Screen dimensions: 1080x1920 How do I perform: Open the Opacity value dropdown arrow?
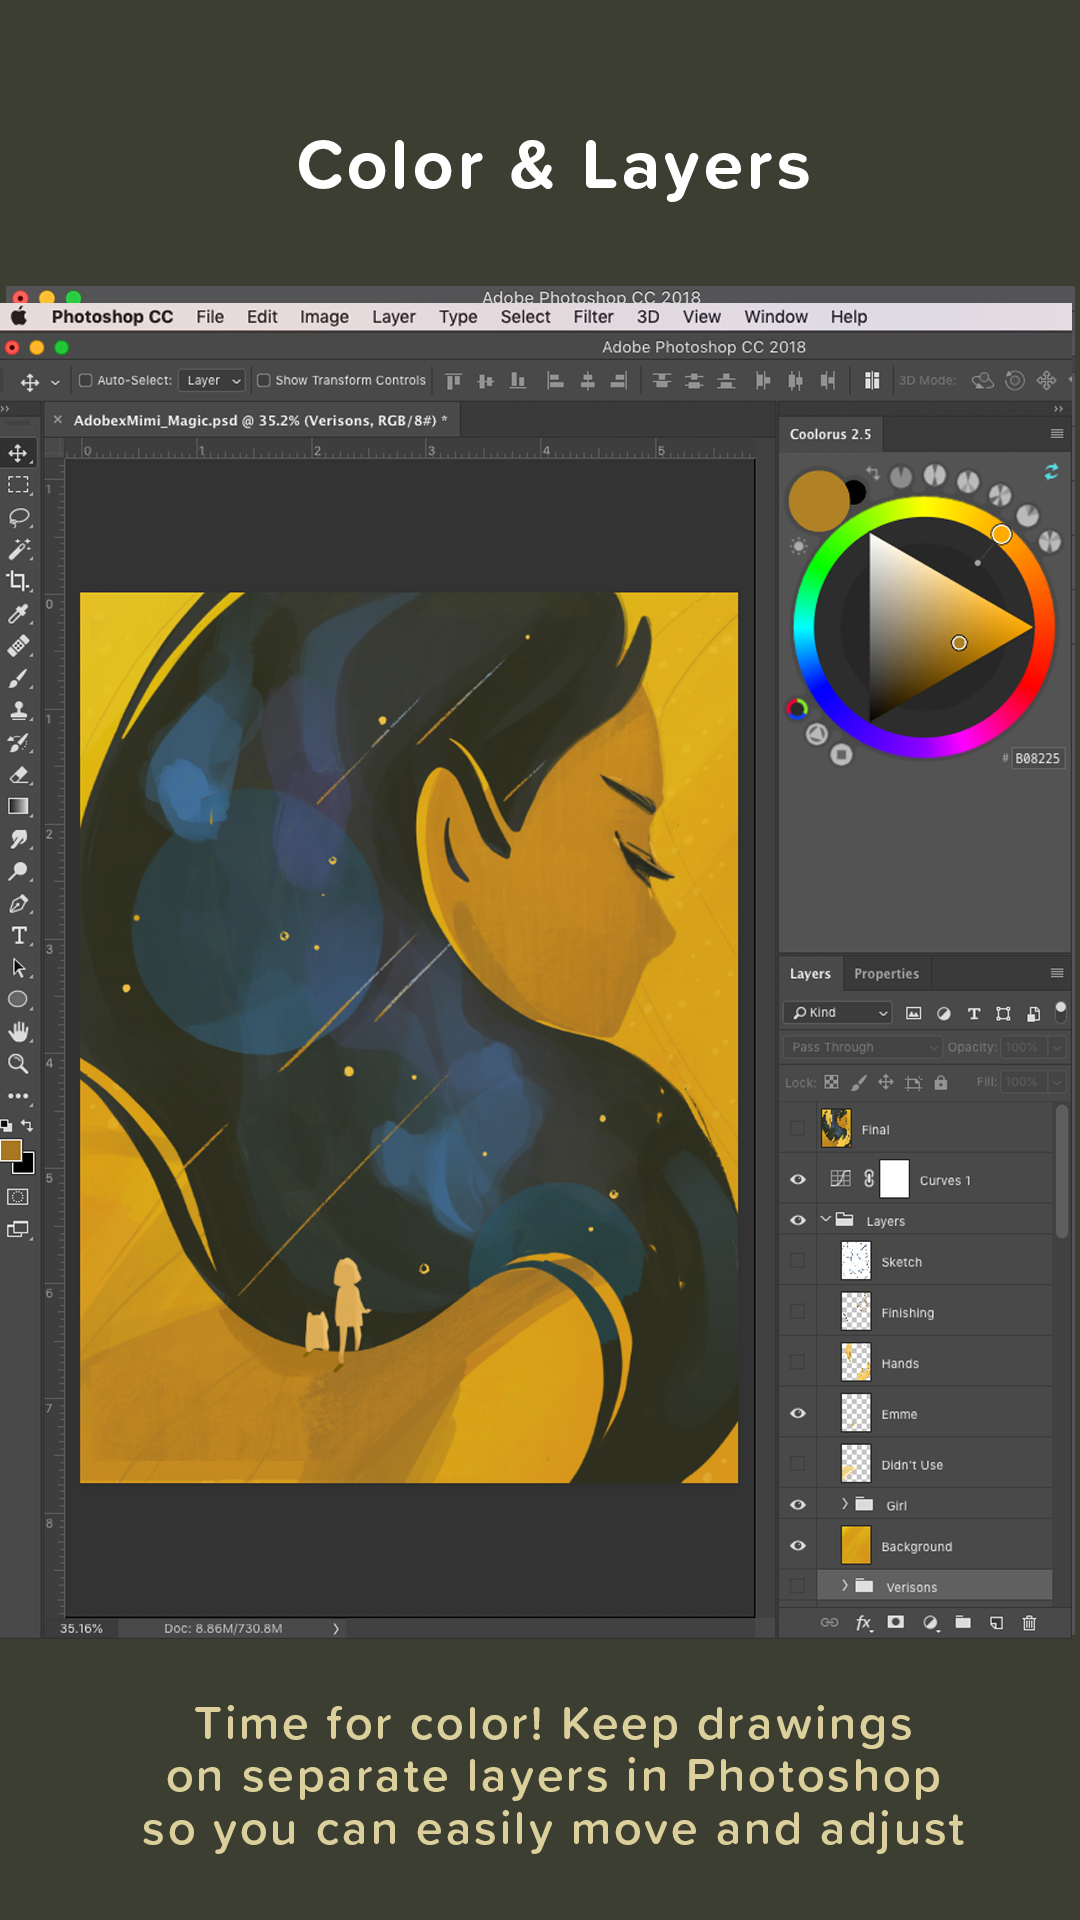[x=1057, y=1047]
